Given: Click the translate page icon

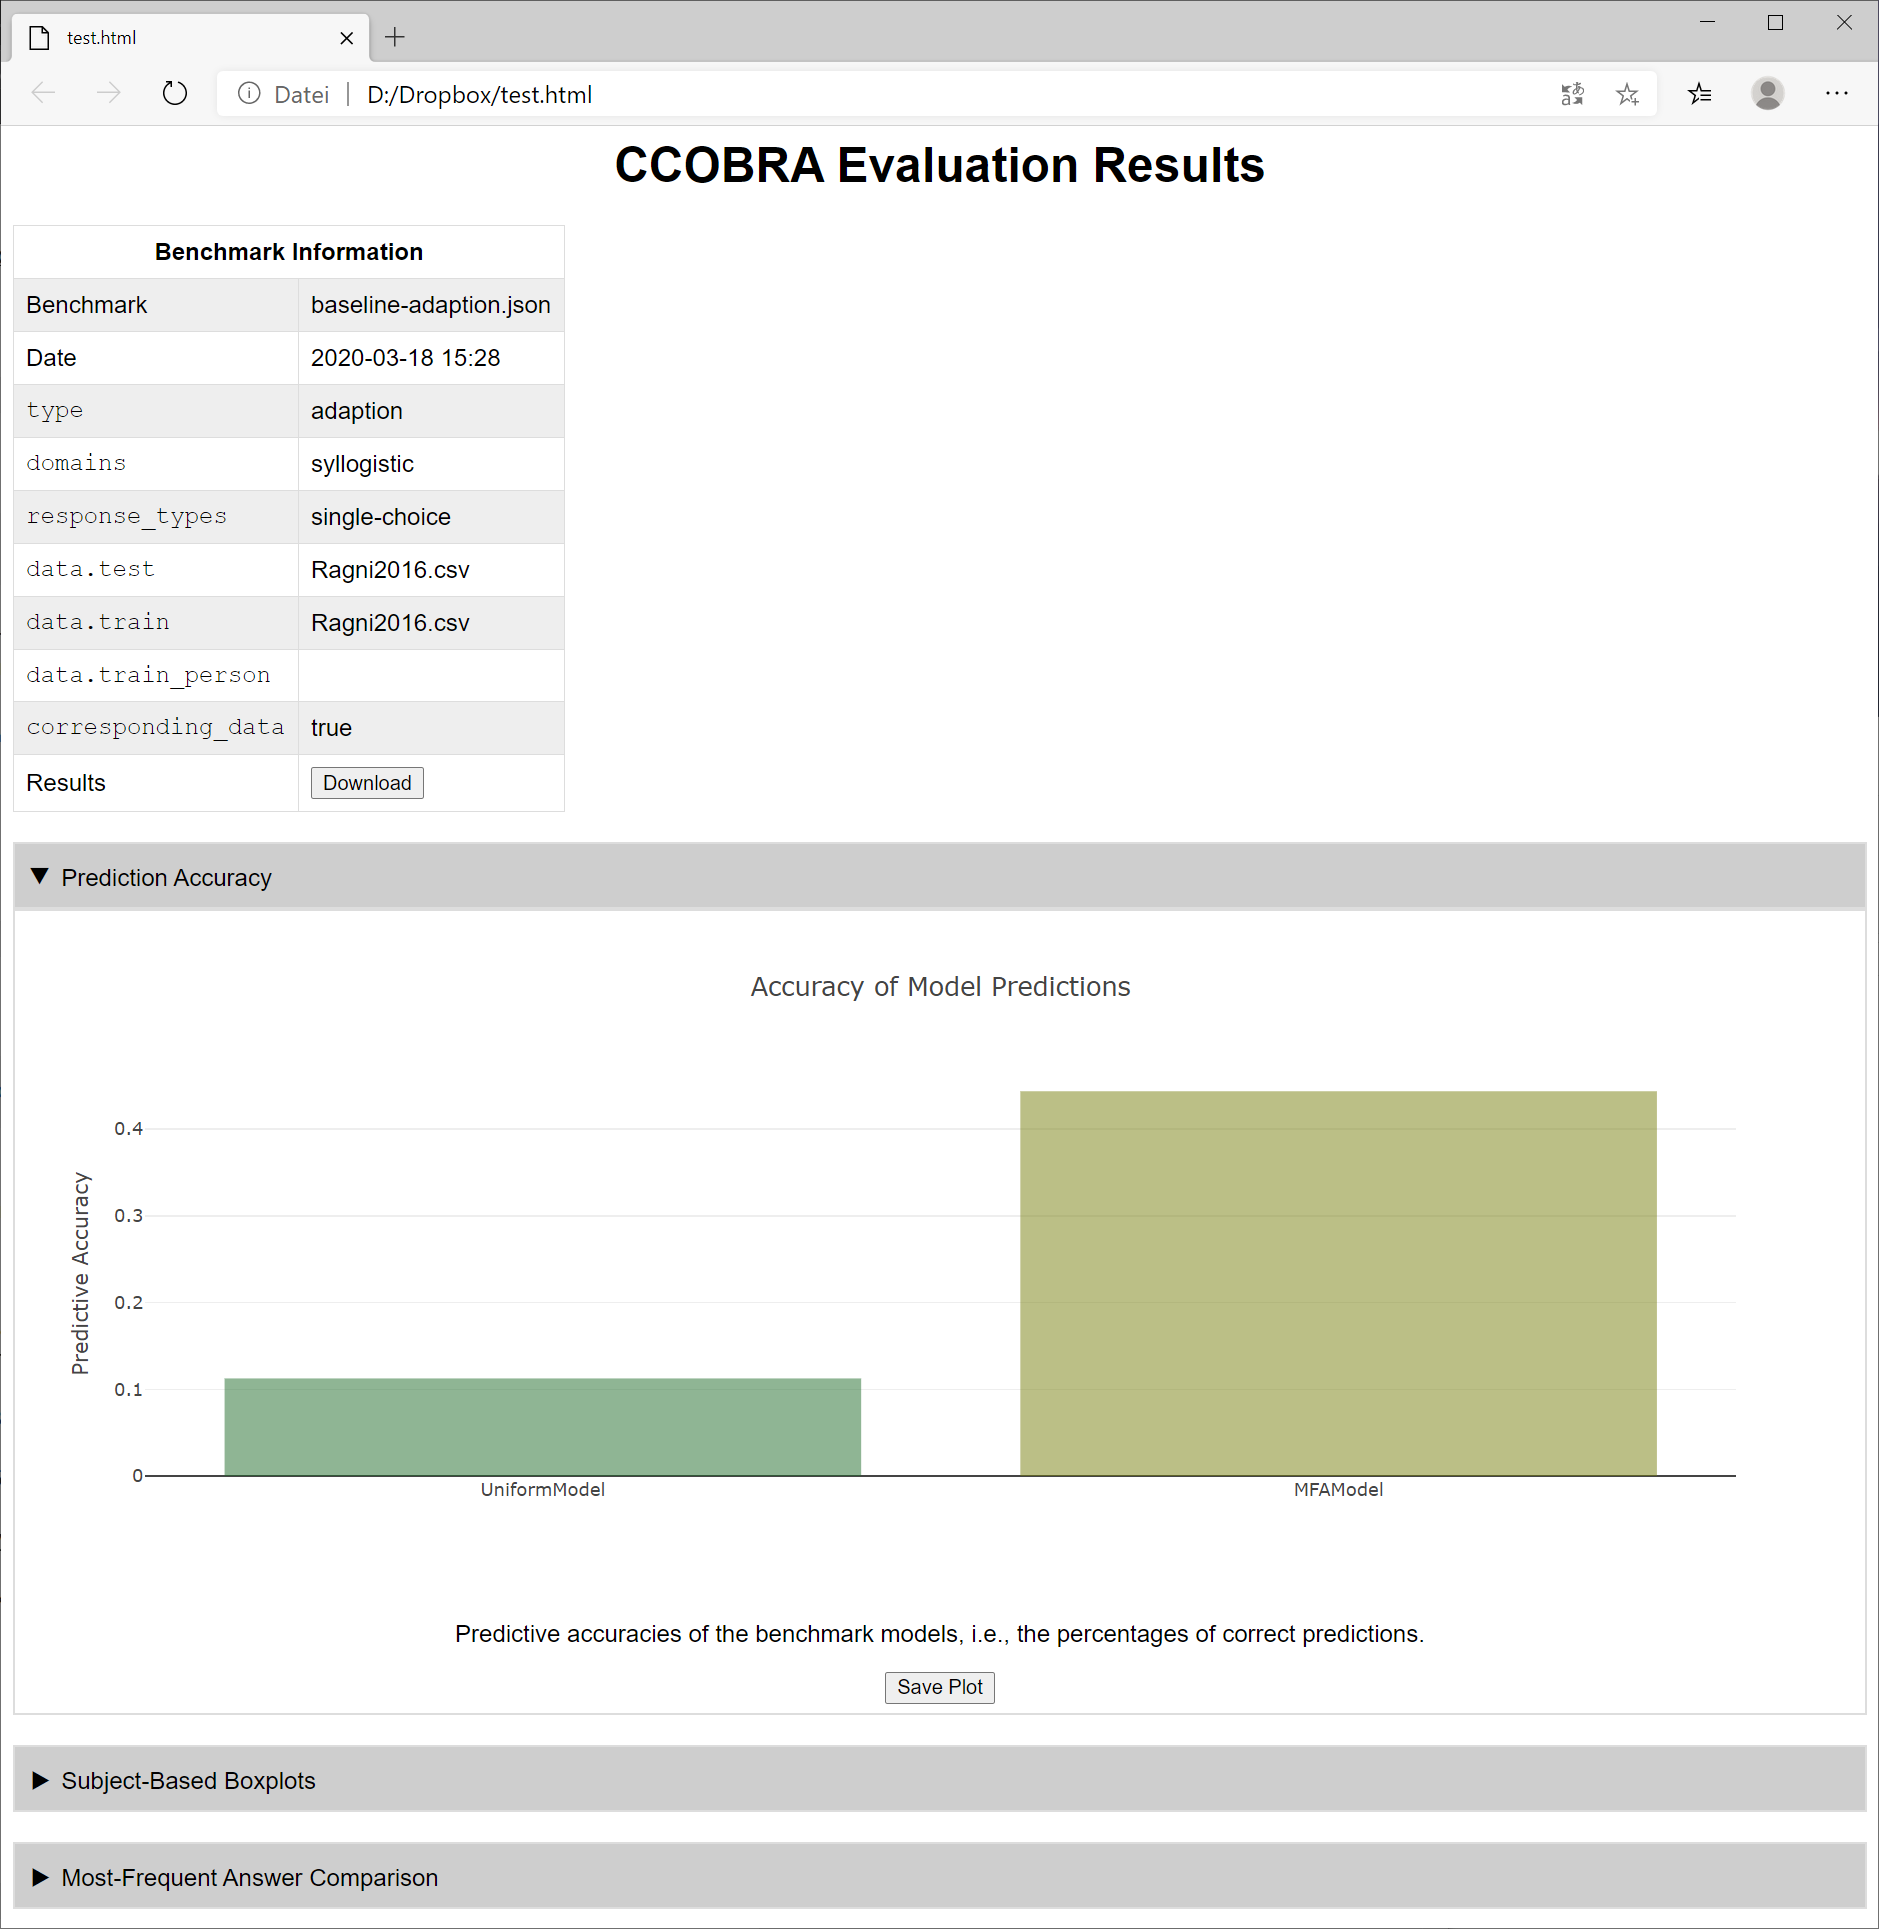Looking at the screenshot, I should [x=1572, y=94].
